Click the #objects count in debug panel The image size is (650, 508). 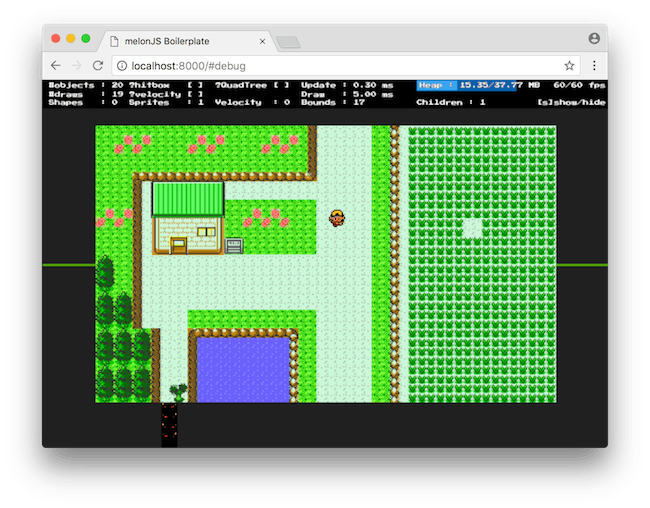[86, 85]
